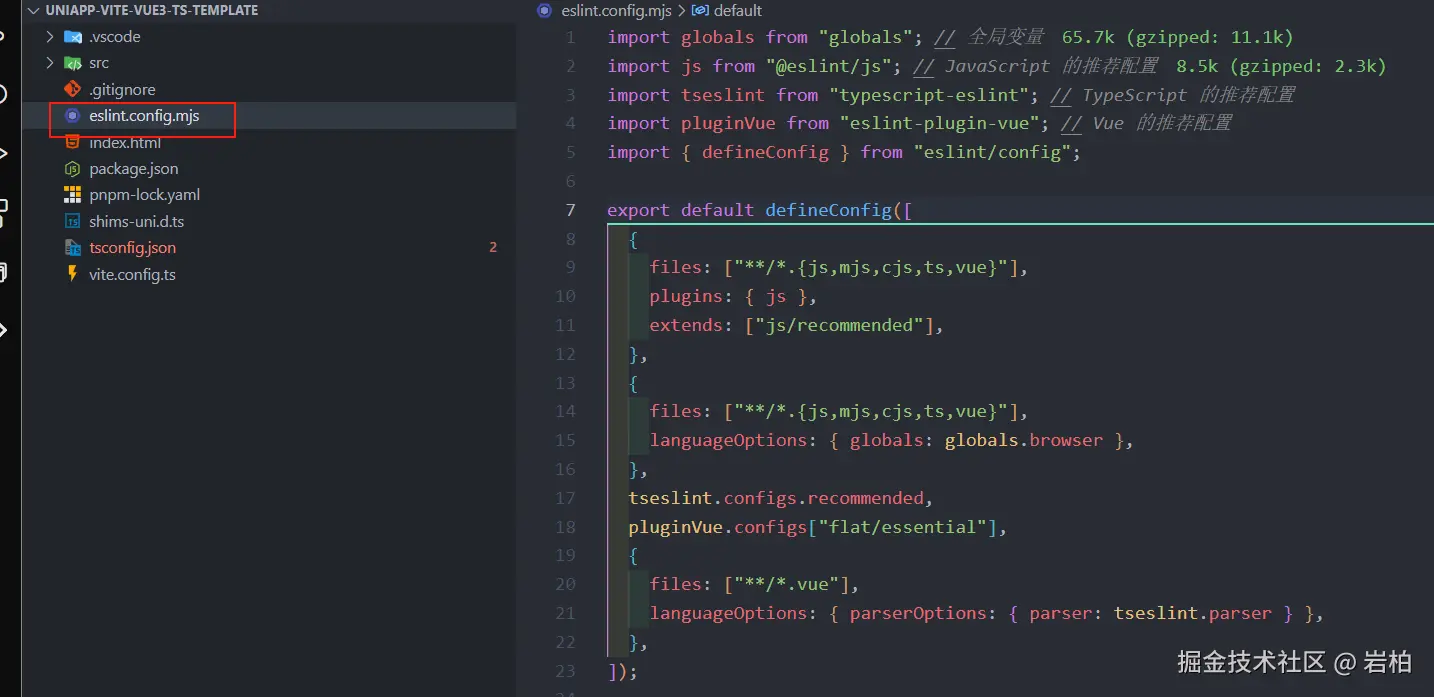Expand the src folder chevron
Screen dimensions: 1434x697
(x=50, y=63)
